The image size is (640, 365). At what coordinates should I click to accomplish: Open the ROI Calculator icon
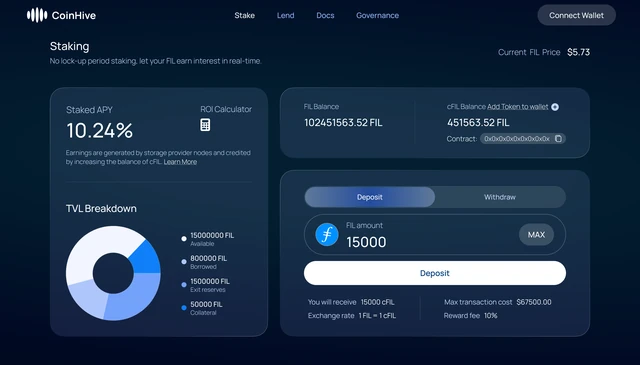coord(205,125)
